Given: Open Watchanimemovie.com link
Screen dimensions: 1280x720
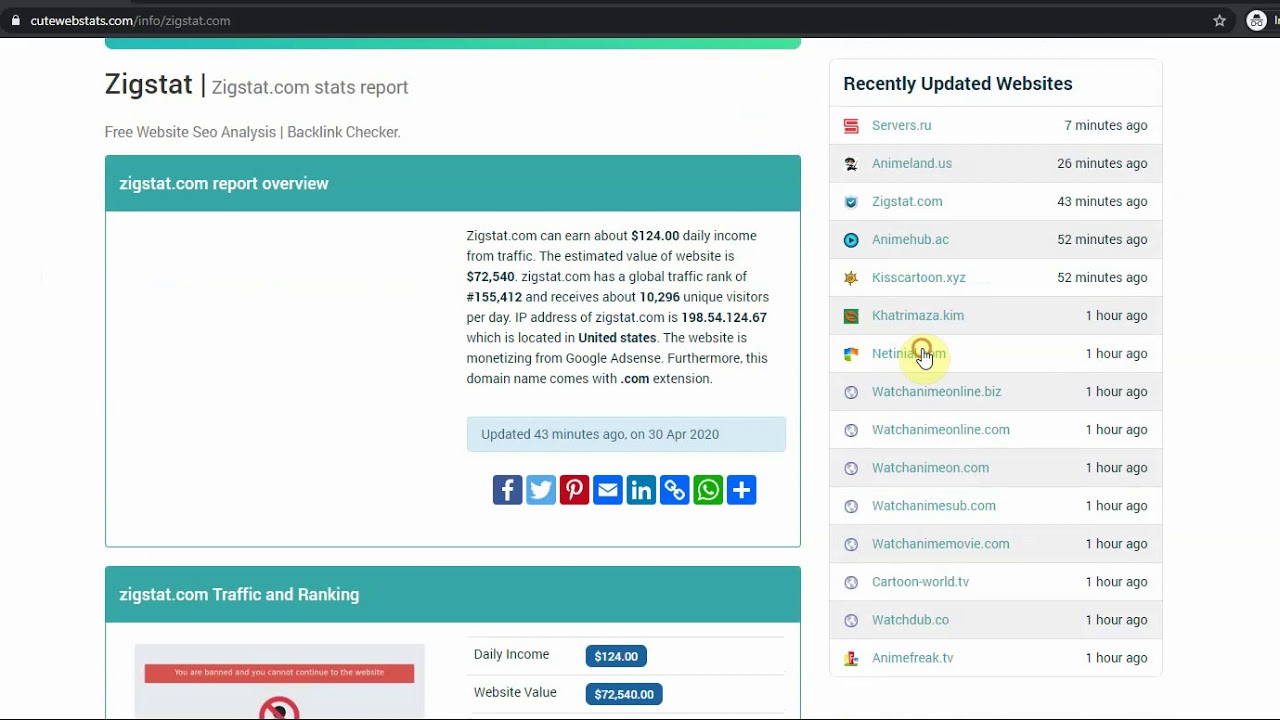Looking at the screenshot, I should (941, 543).
